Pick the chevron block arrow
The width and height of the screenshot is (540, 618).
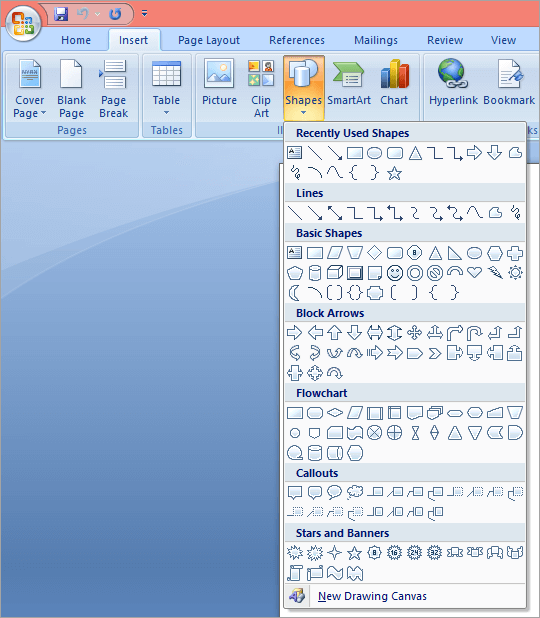(435, 353)
